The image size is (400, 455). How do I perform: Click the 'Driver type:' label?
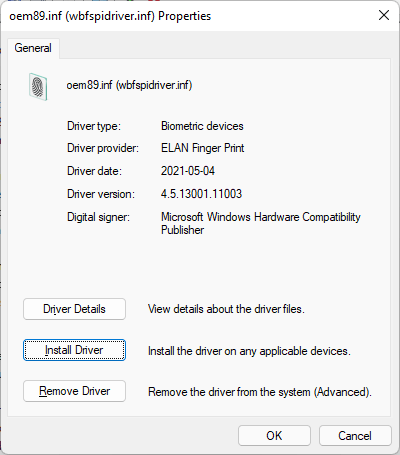[94, 126]
